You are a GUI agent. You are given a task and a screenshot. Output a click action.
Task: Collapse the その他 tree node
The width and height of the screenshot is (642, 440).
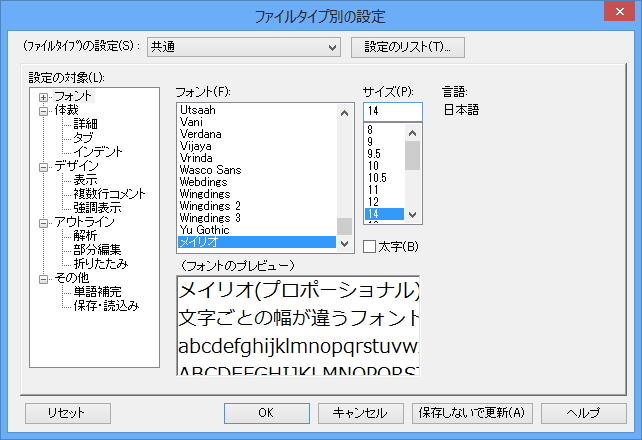[43, 279]
